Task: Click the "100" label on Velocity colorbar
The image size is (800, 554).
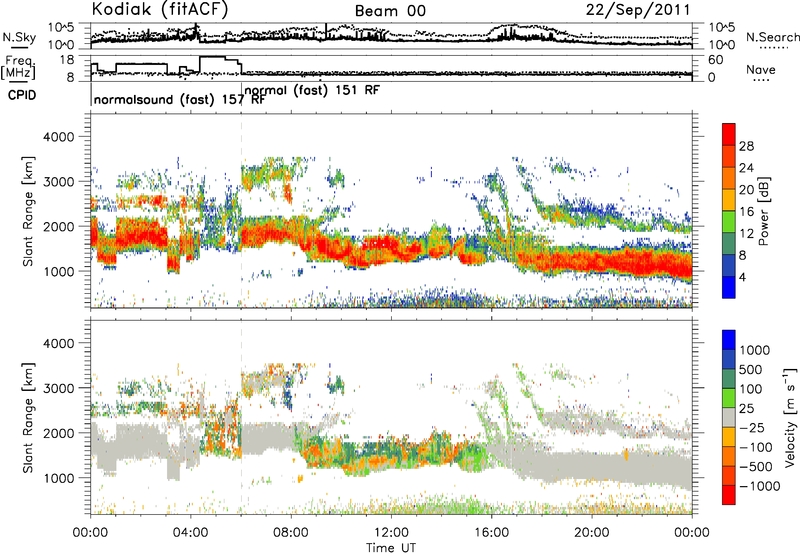Action: tap(751, 389)
